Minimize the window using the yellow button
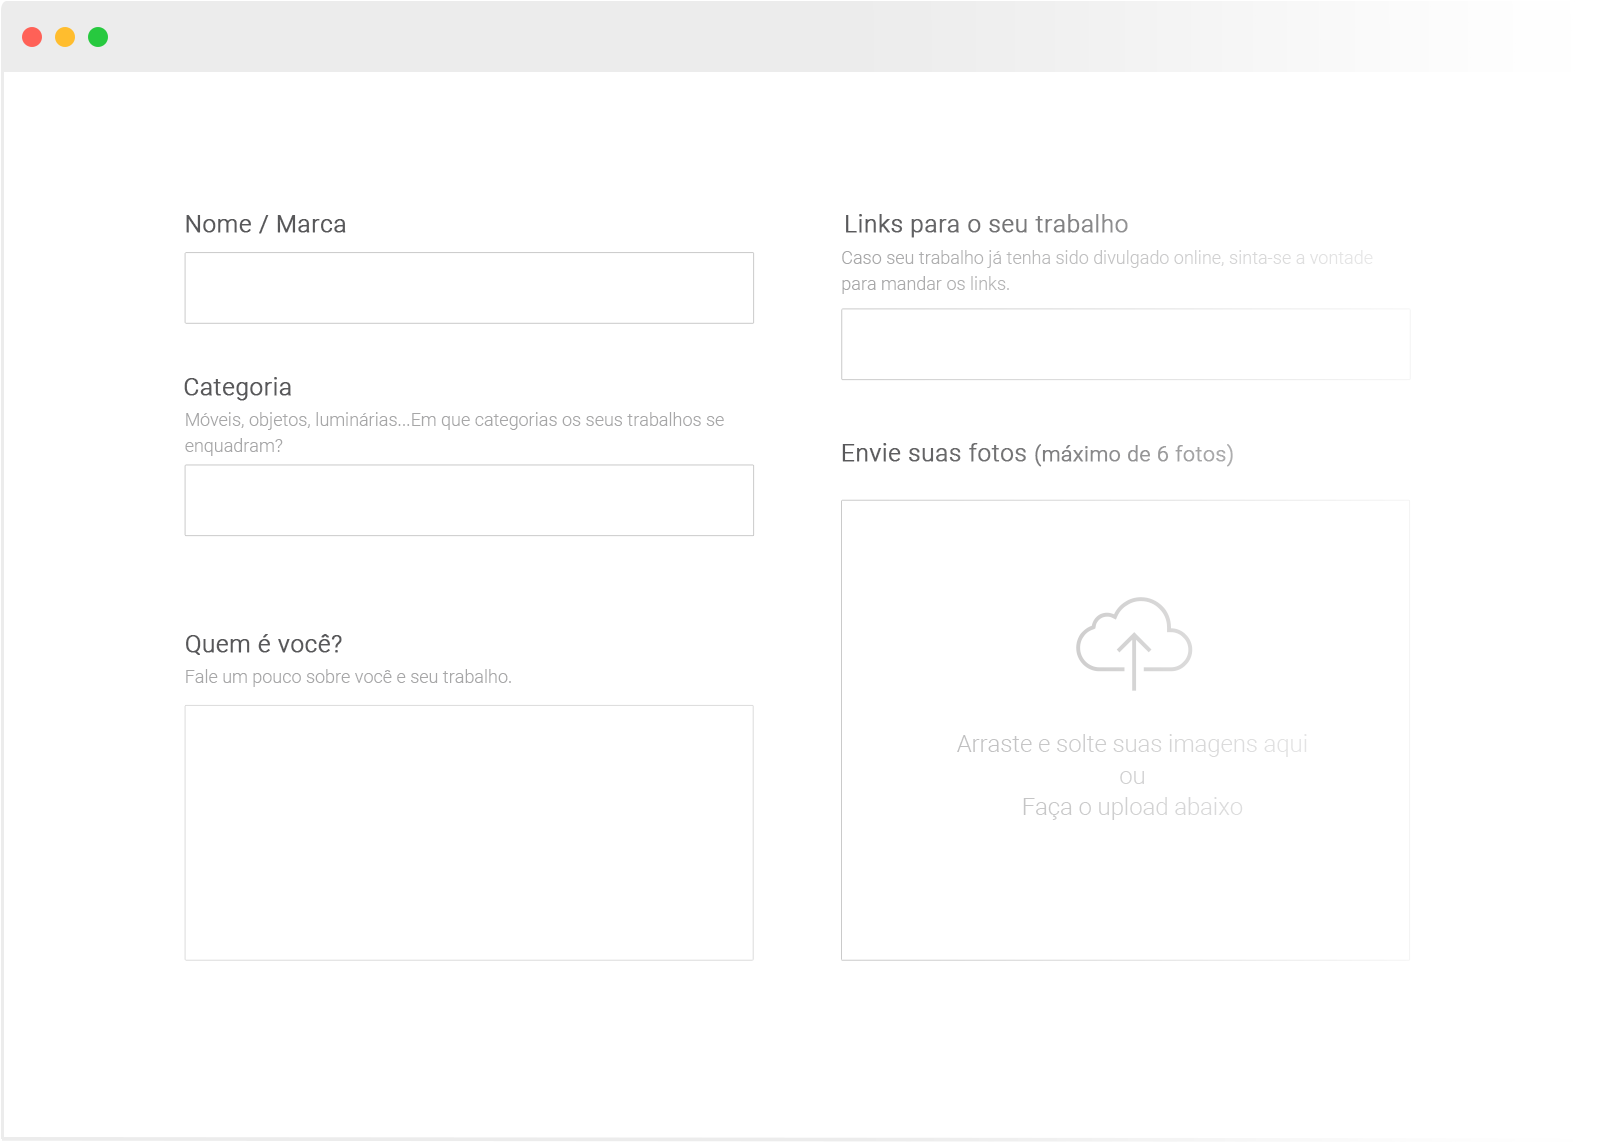The image size is (1600, 1145). [x=65, y=37]
